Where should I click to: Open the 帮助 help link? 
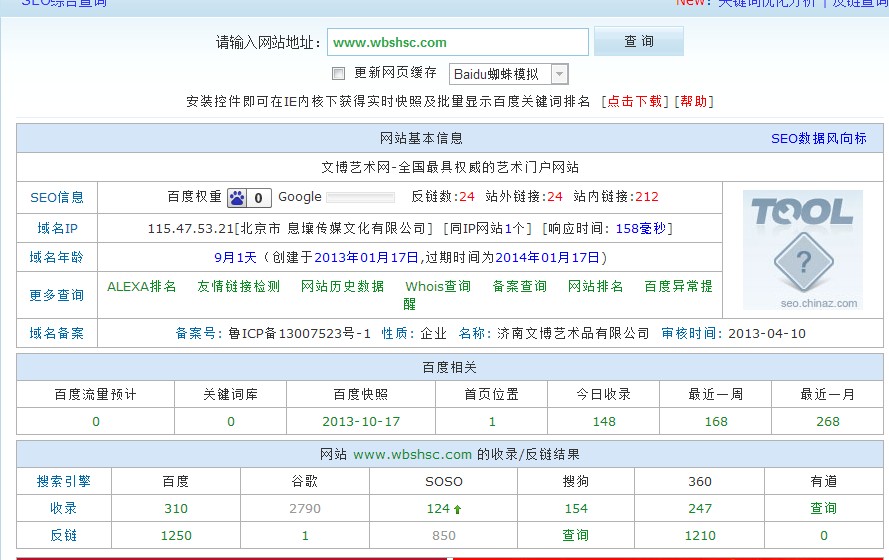pos(693,101)
